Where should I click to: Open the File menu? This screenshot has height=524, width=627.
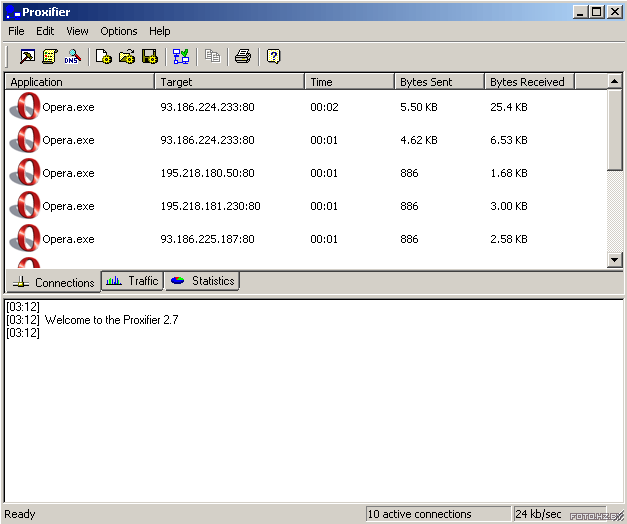16,31
